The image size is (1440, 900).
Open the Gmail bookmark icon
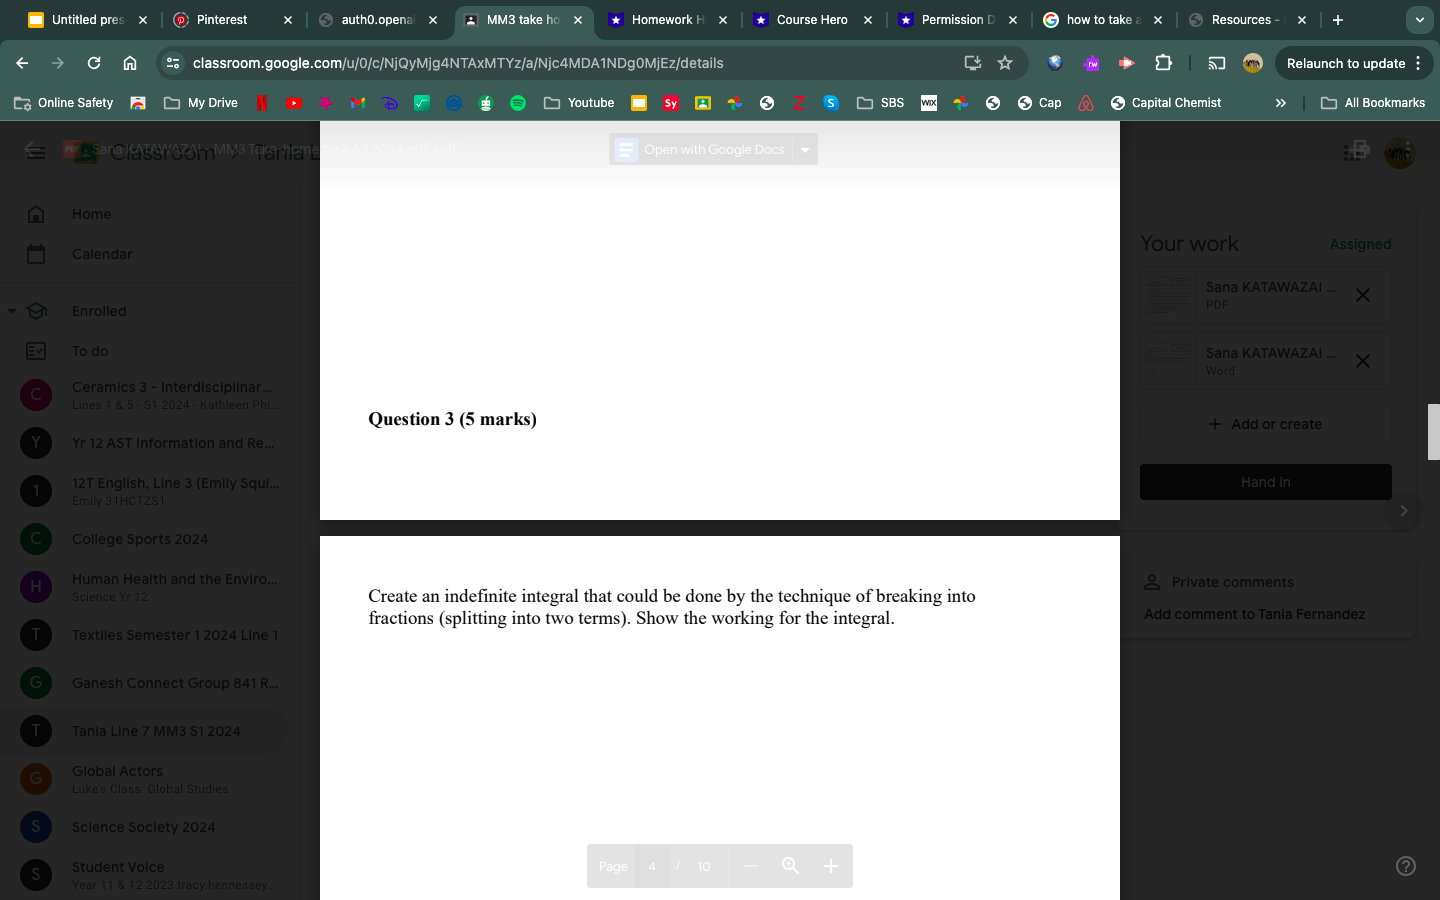tap(358, 102)
